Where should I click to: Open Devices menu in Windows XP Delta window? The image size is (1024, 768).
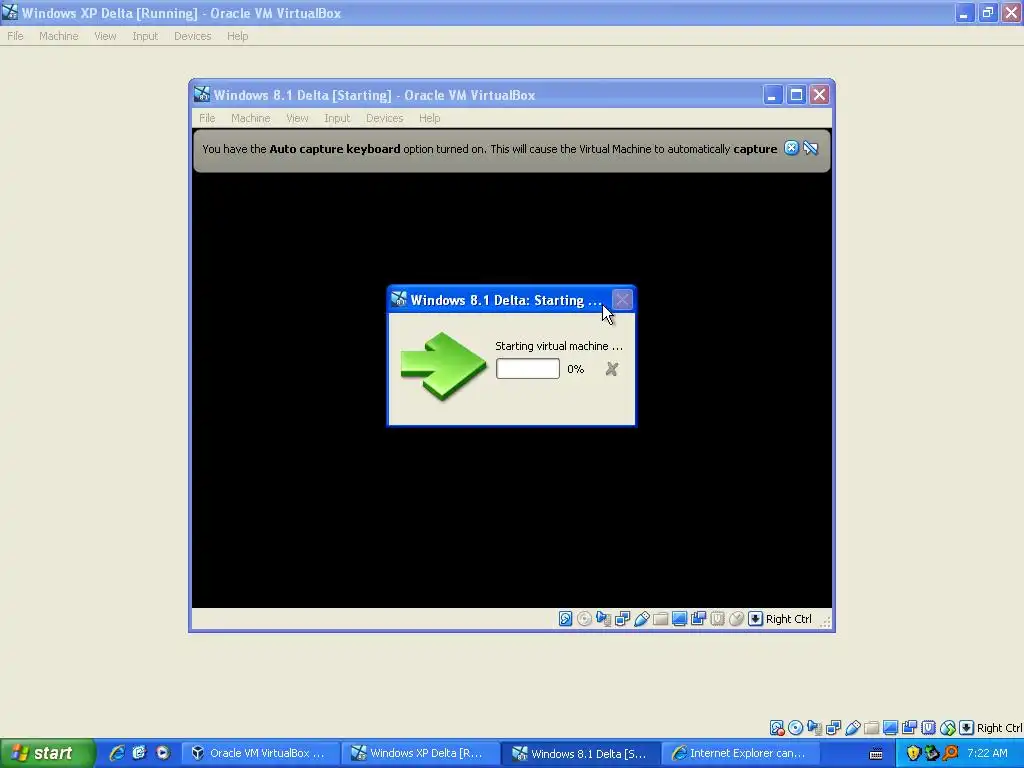click(x=192, y=36)
